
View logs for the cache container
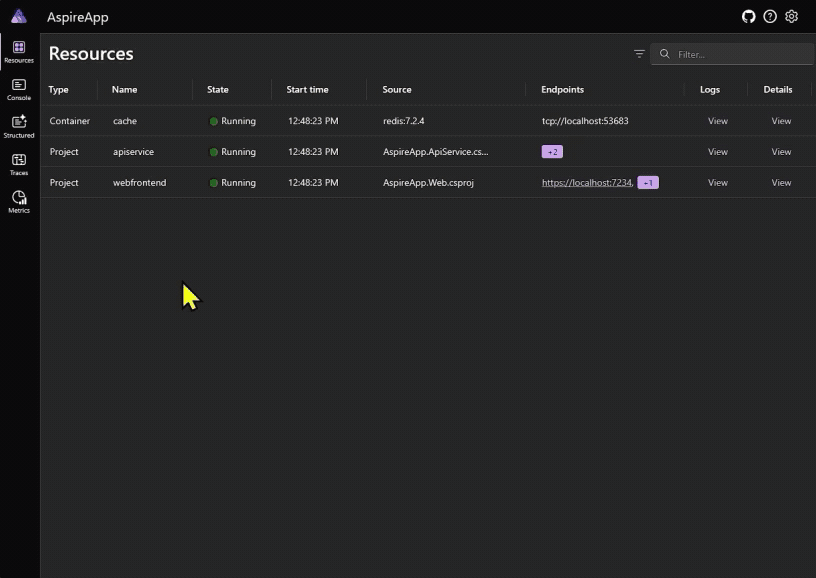(717, 121)
